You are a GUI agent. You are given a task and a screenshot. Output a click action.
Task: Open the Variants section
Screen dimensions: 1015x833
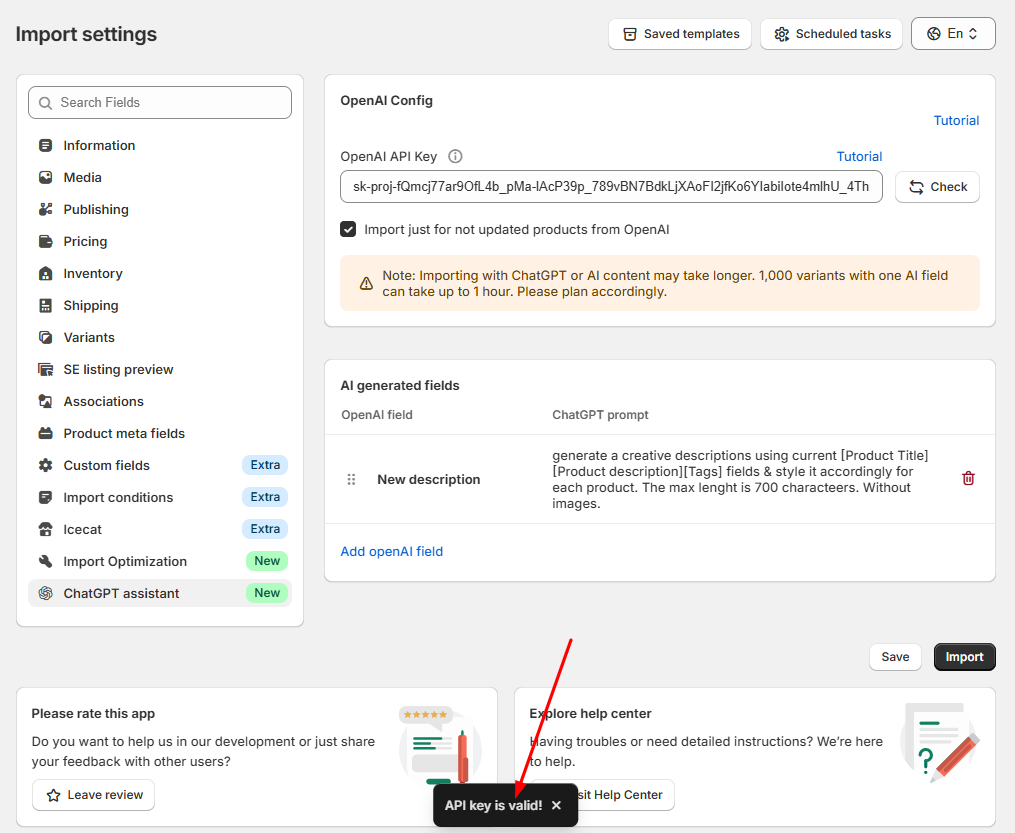point(160,337)
